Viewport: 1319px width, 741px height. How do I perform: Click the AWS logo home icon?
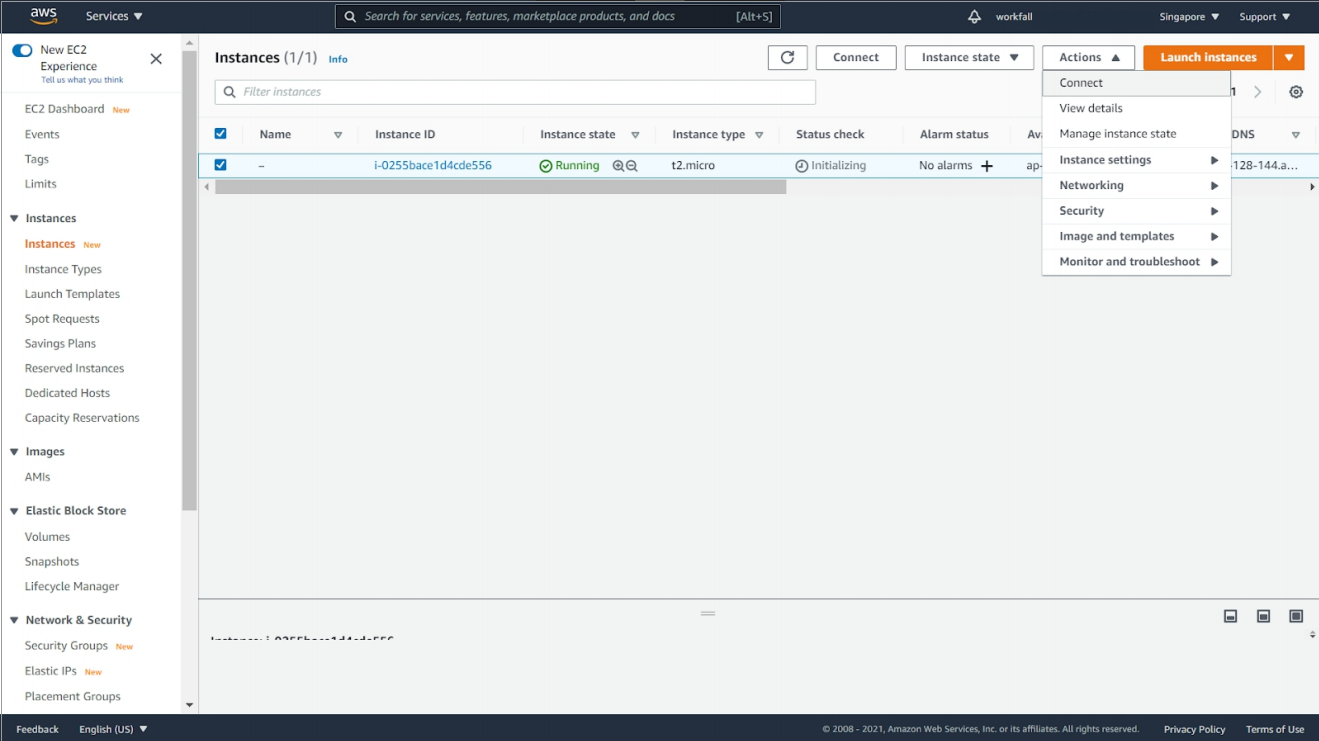43,16
